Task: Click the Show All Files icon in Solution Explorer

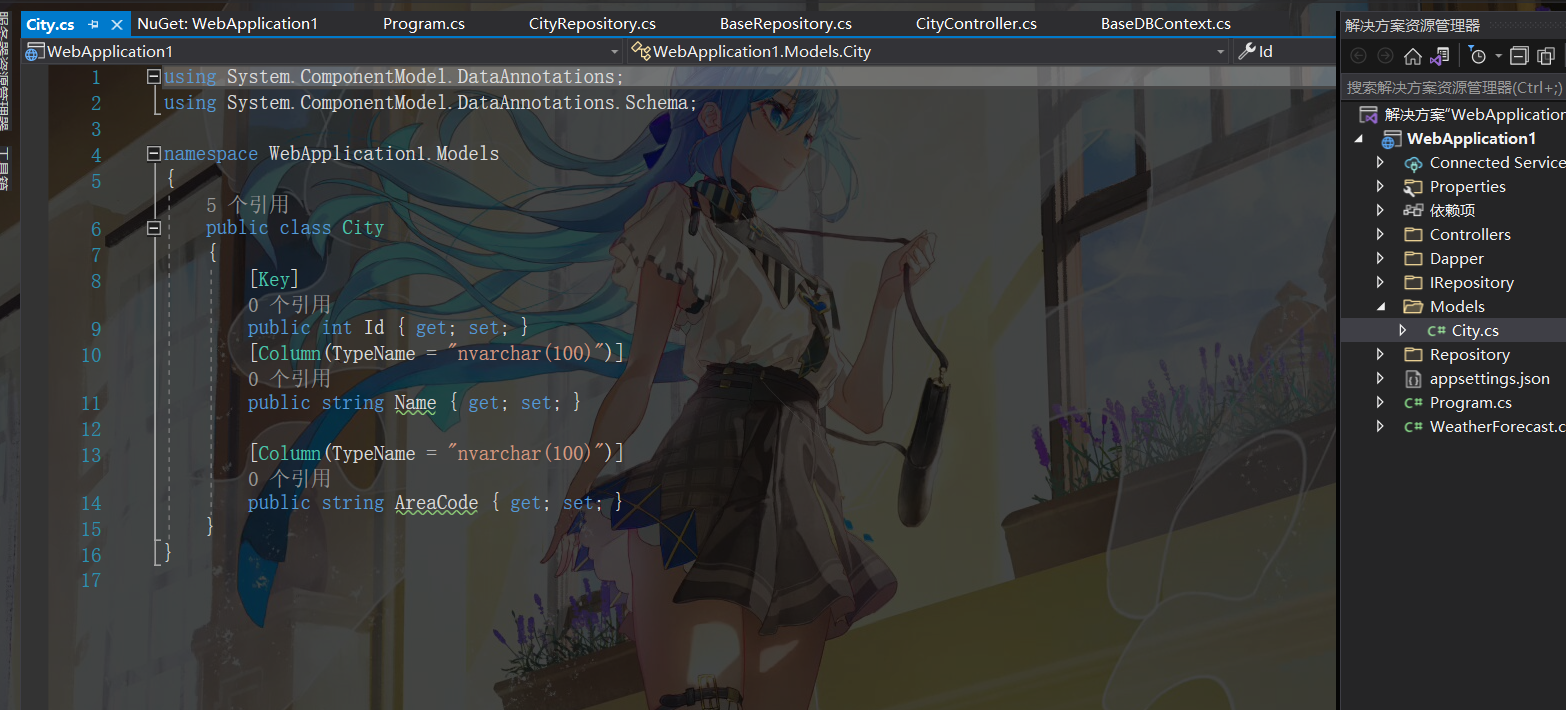Action: pos(1547,56)
